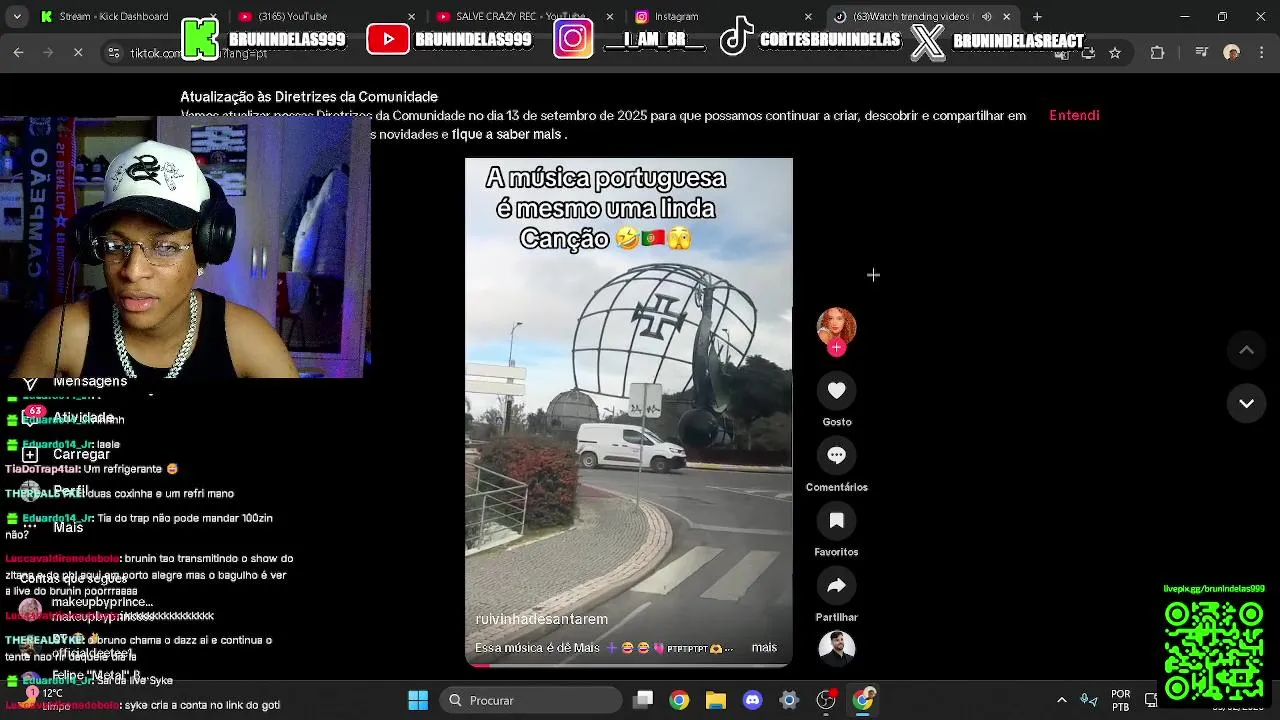Expand the caption with 'mais'
The height and width of the screenshot is (720, 1280).
coord(764,647)
